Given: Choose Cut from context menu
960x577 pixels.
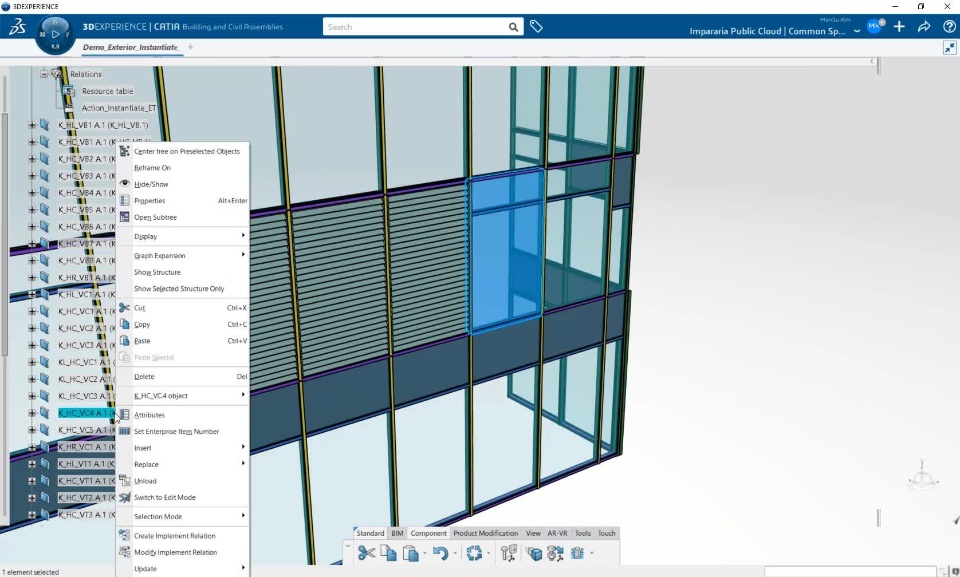Looking at the screenshot, I should point(182,307).
